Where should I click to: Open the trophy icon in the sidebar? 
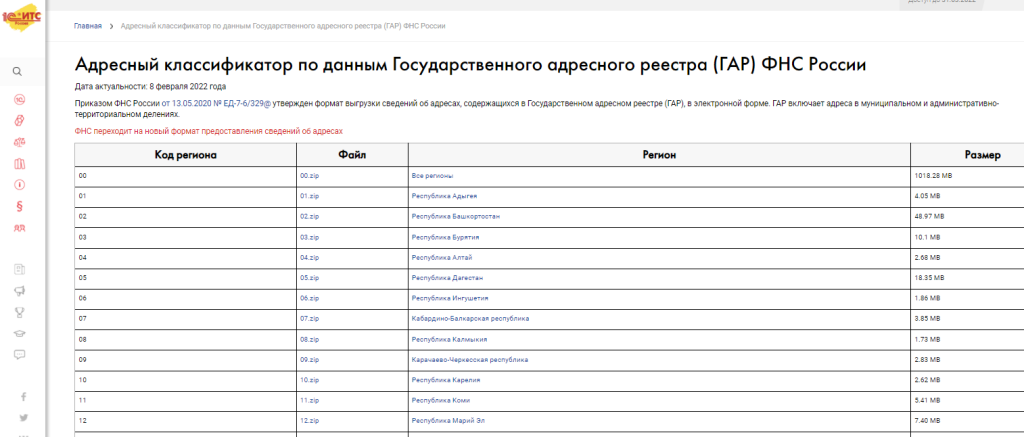19,312
